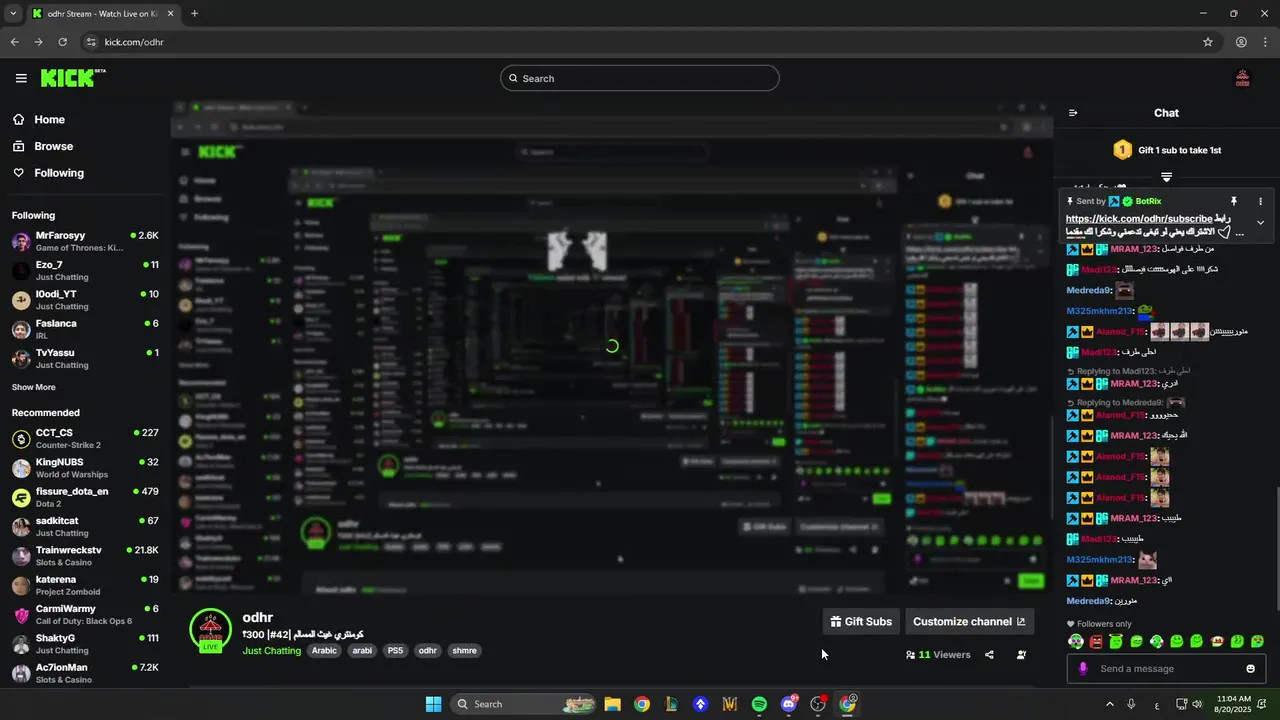Open CCT_CS recommended channel

(85, 438)
